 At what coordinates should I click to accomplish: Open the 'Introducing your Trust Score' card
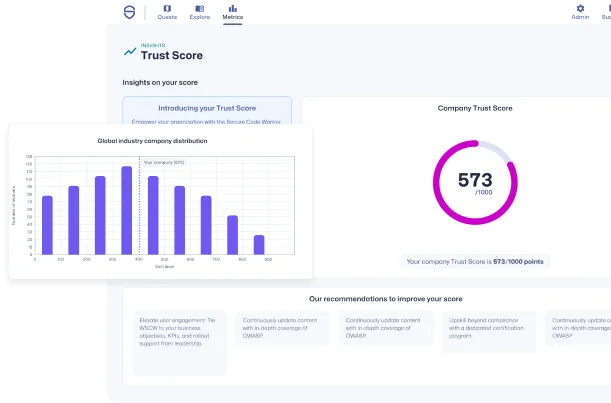pyautogui.click(x=207, y=110)
